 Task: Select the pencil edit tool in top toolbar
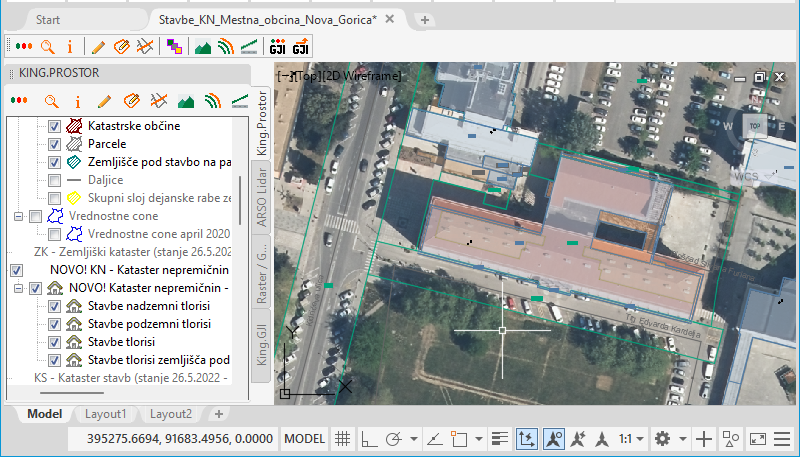pyautogui.click(x=98, y=46)
